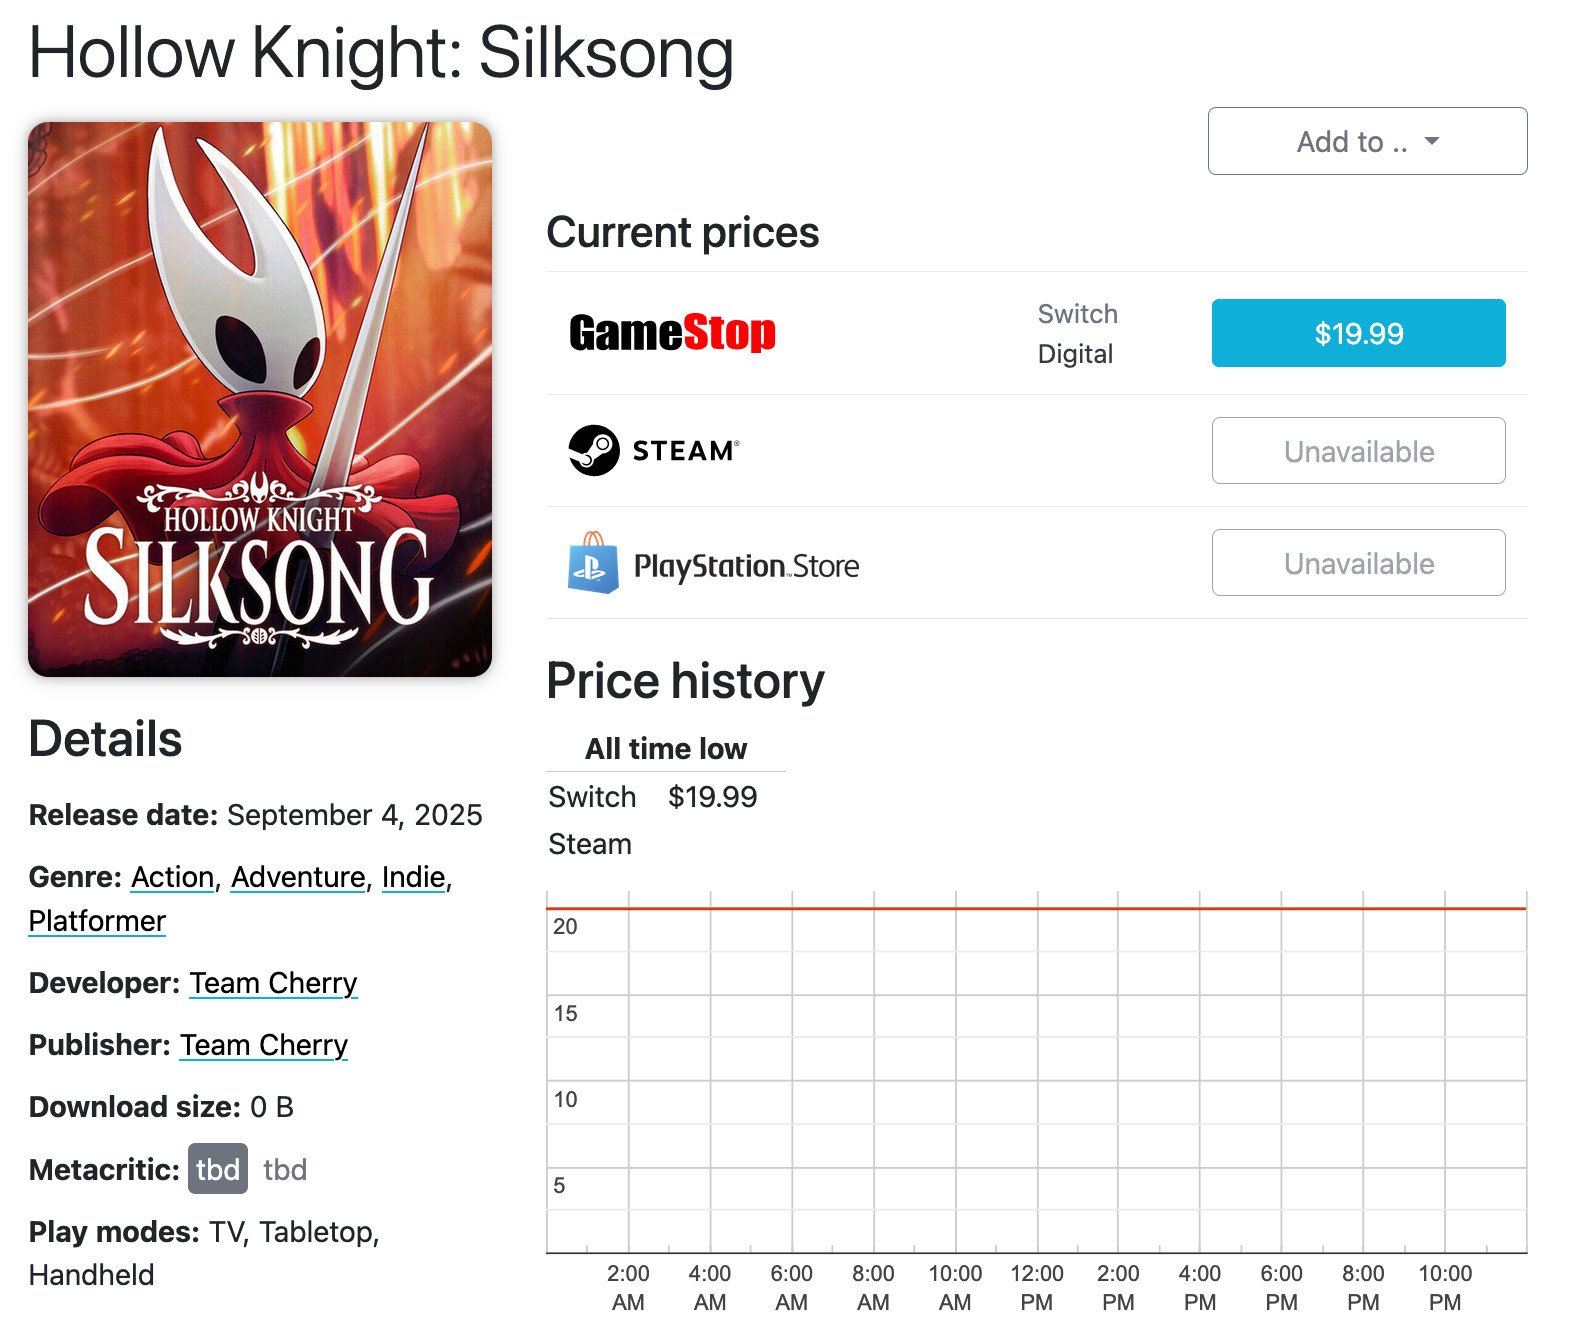1576x1324 pixels.
Task: Click the red price line on chart
Action: 1036,909
